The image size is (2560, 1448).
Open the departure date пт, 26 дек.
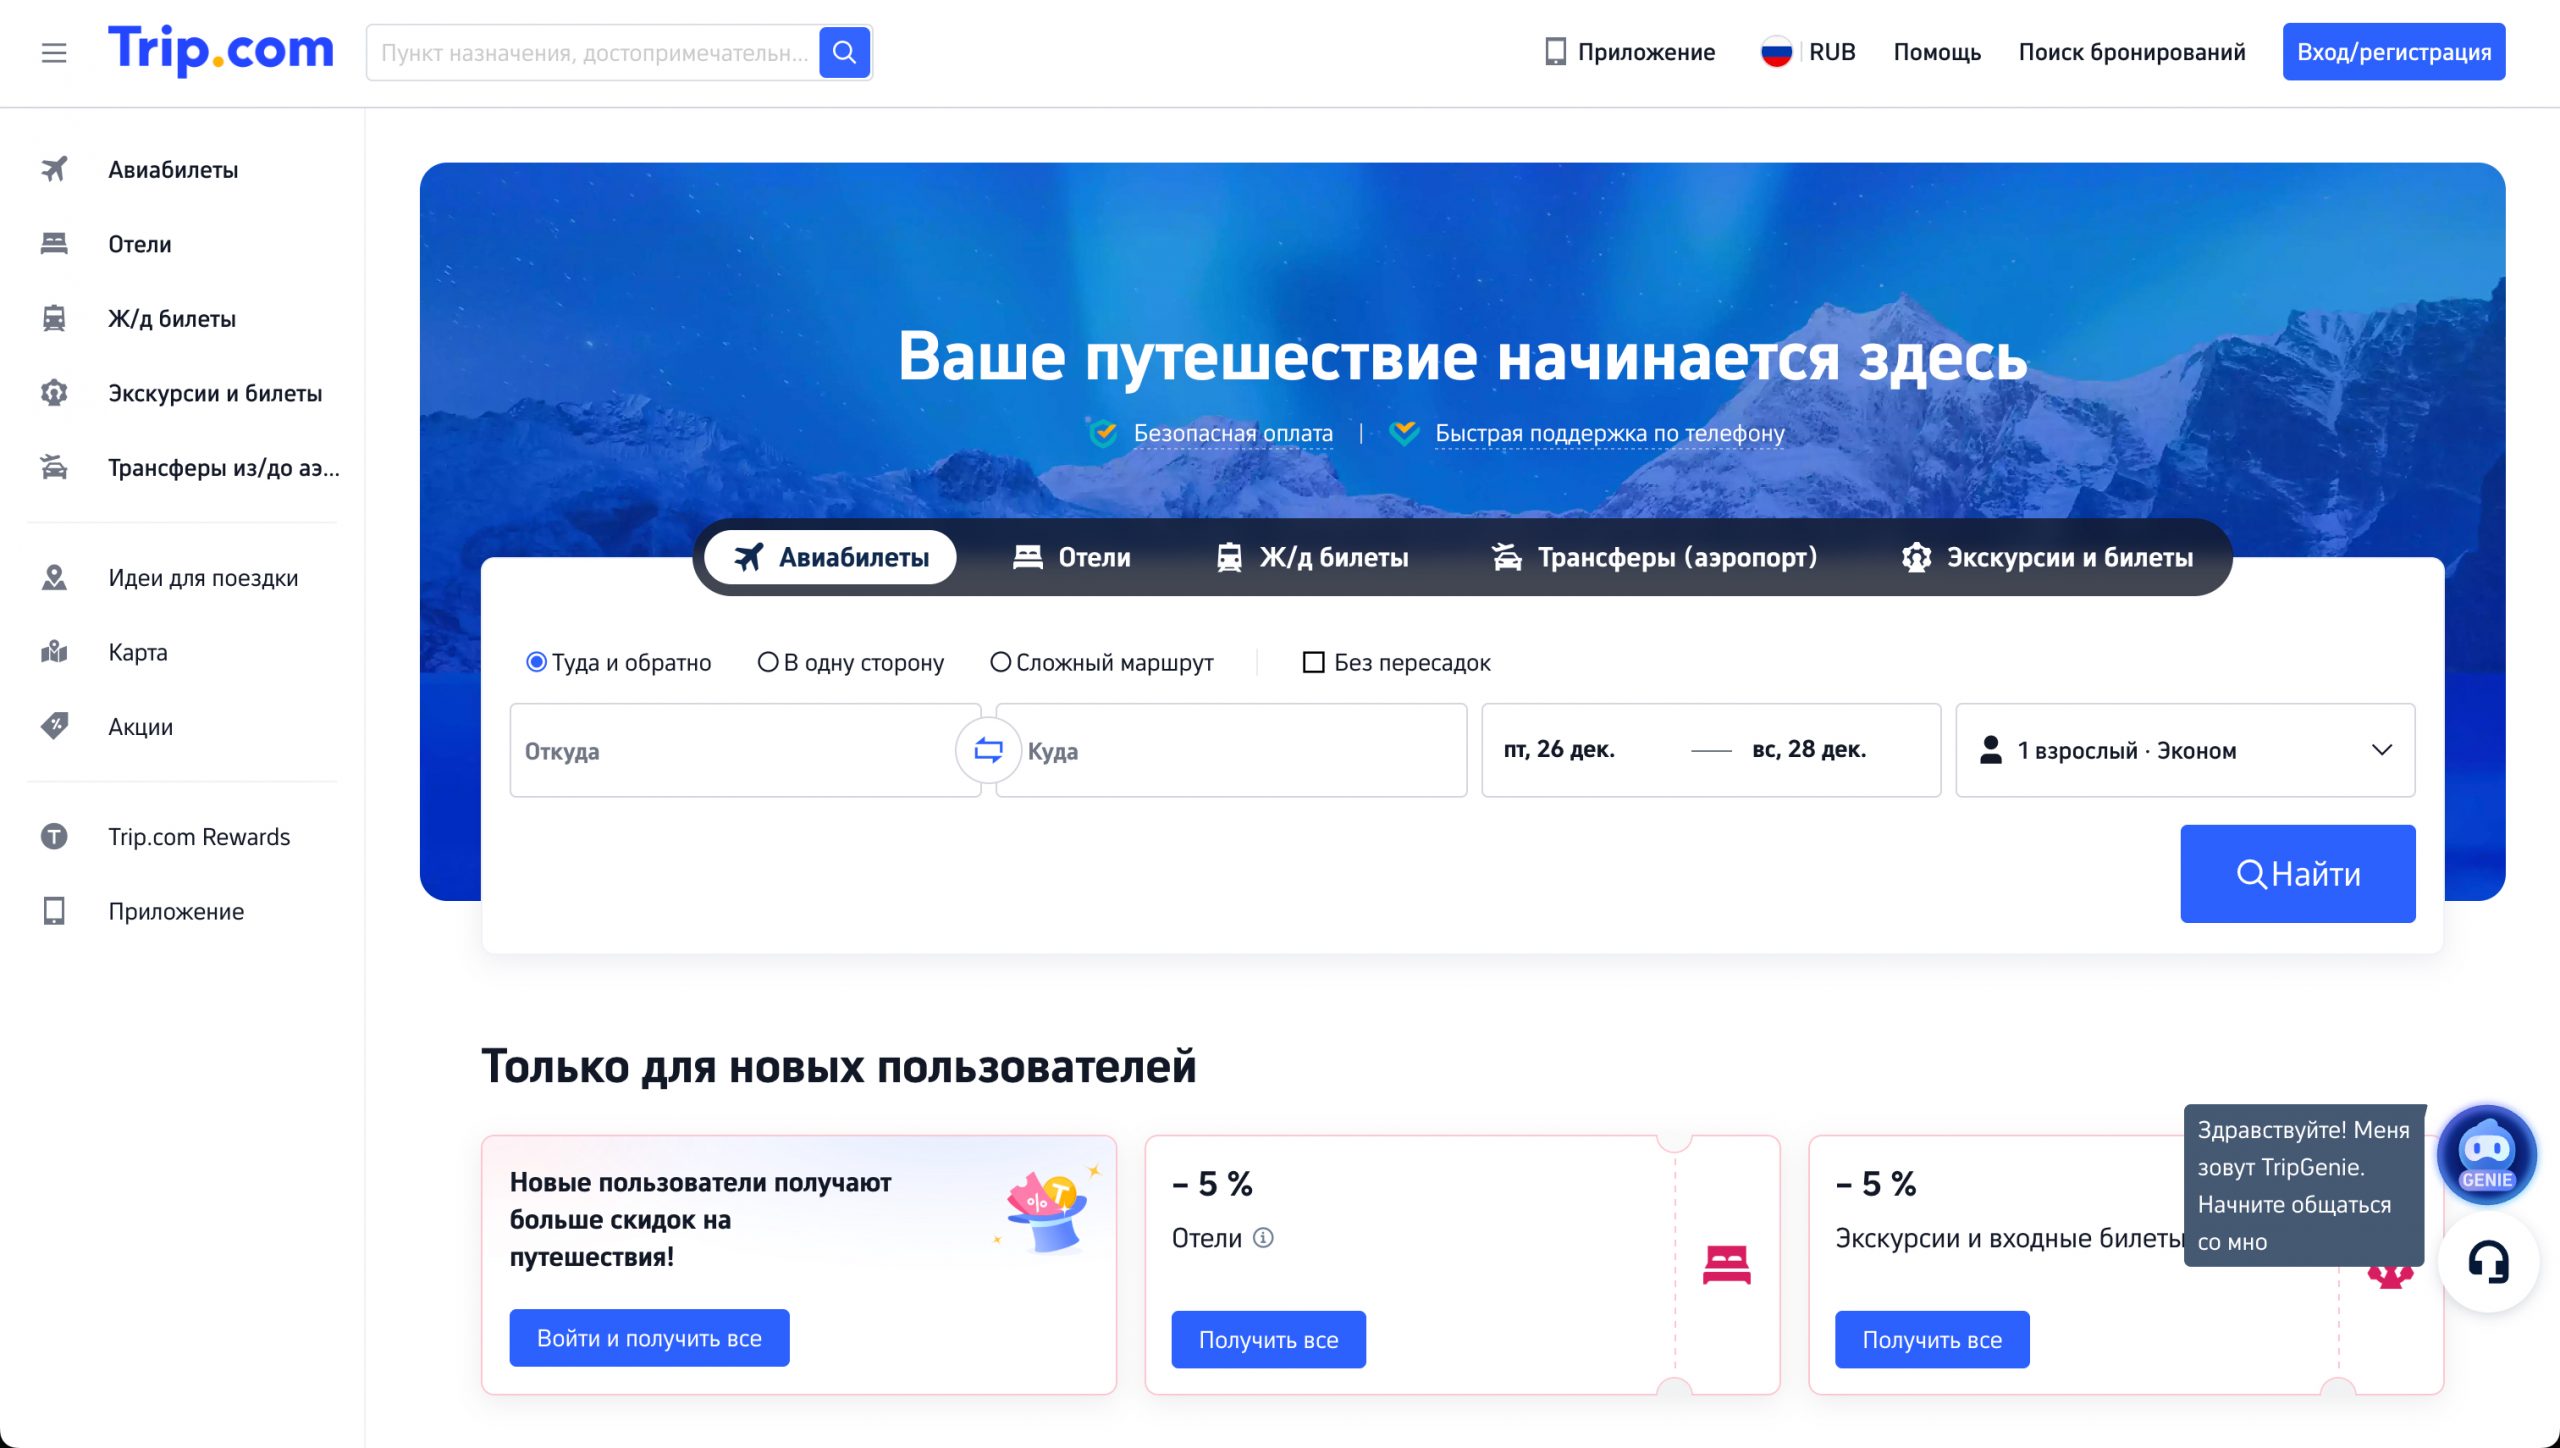(x=1560, y=750)
